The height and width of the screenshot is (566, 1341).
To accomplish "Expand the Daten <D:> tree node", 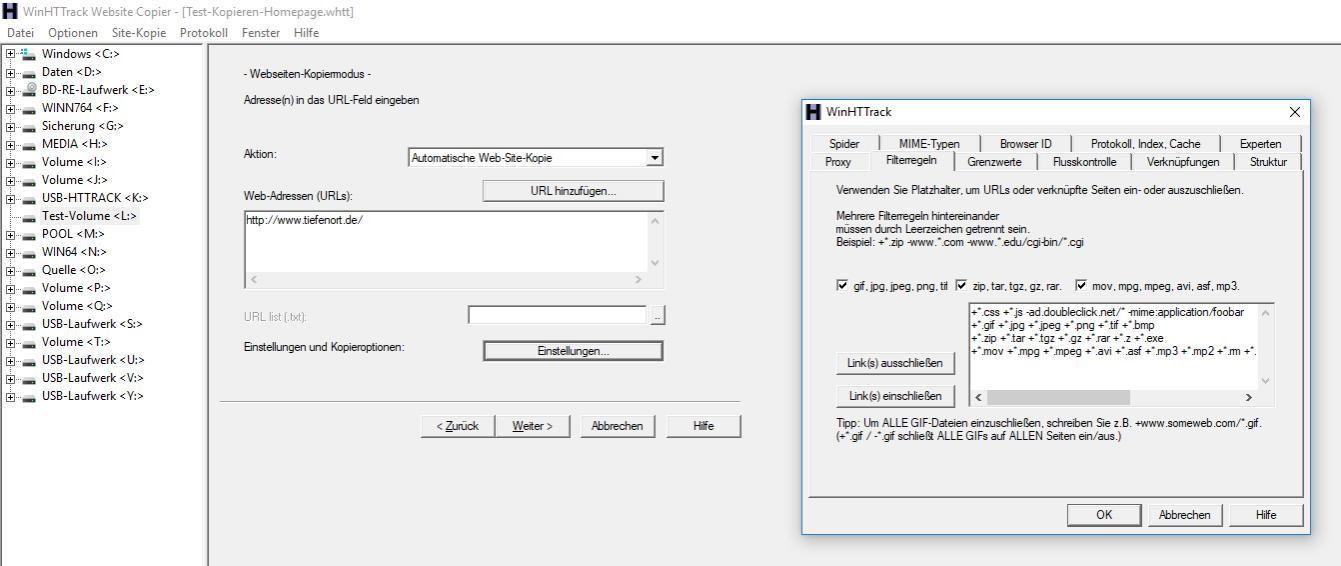I will point(10,72).
